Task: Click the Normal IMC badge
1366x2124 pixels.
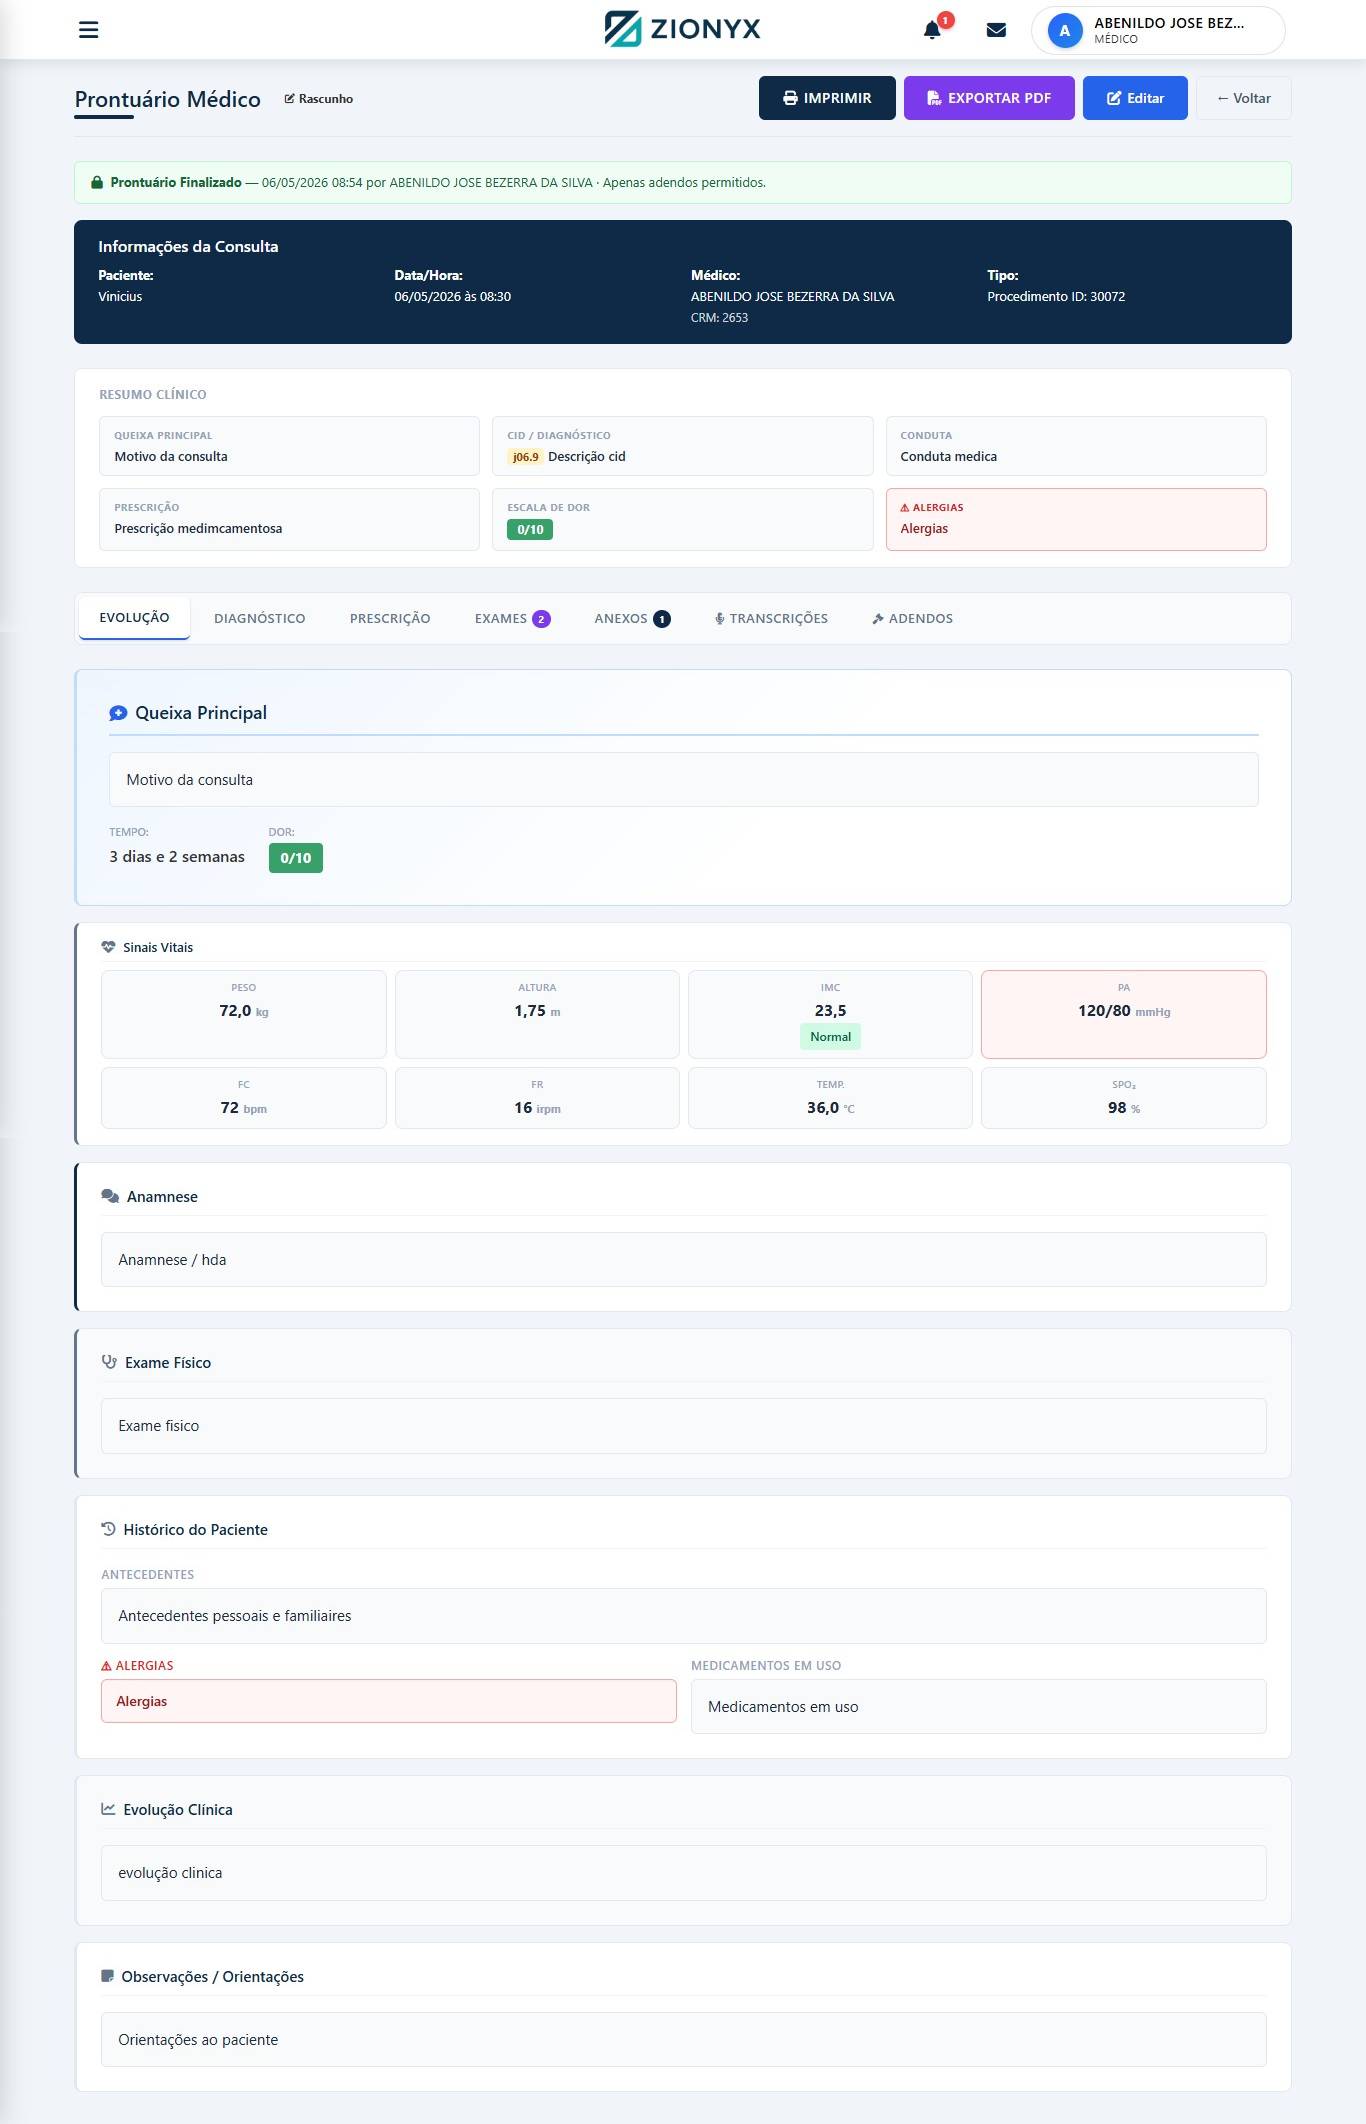Action: pyautogui.click(x=830, y=1037)
